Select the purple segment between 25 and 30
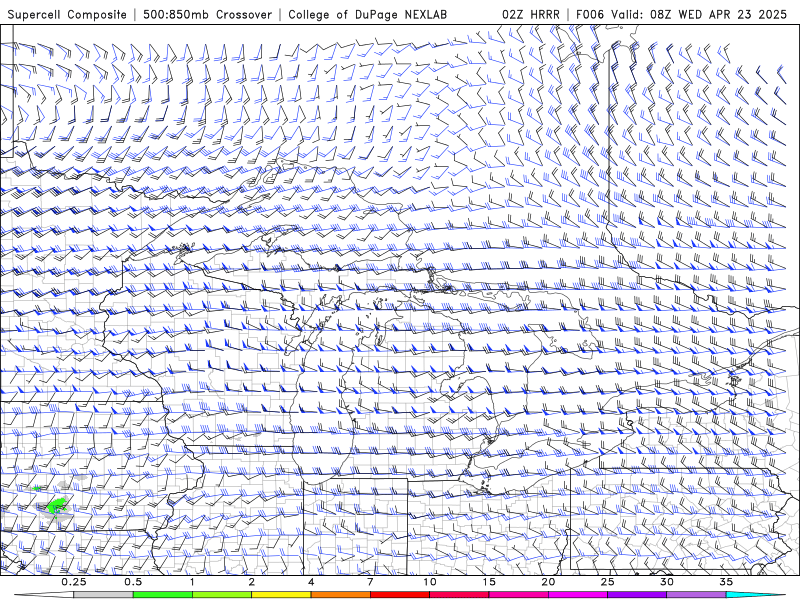Viewport: 800px width, 600px height. [x=637, y=595]
